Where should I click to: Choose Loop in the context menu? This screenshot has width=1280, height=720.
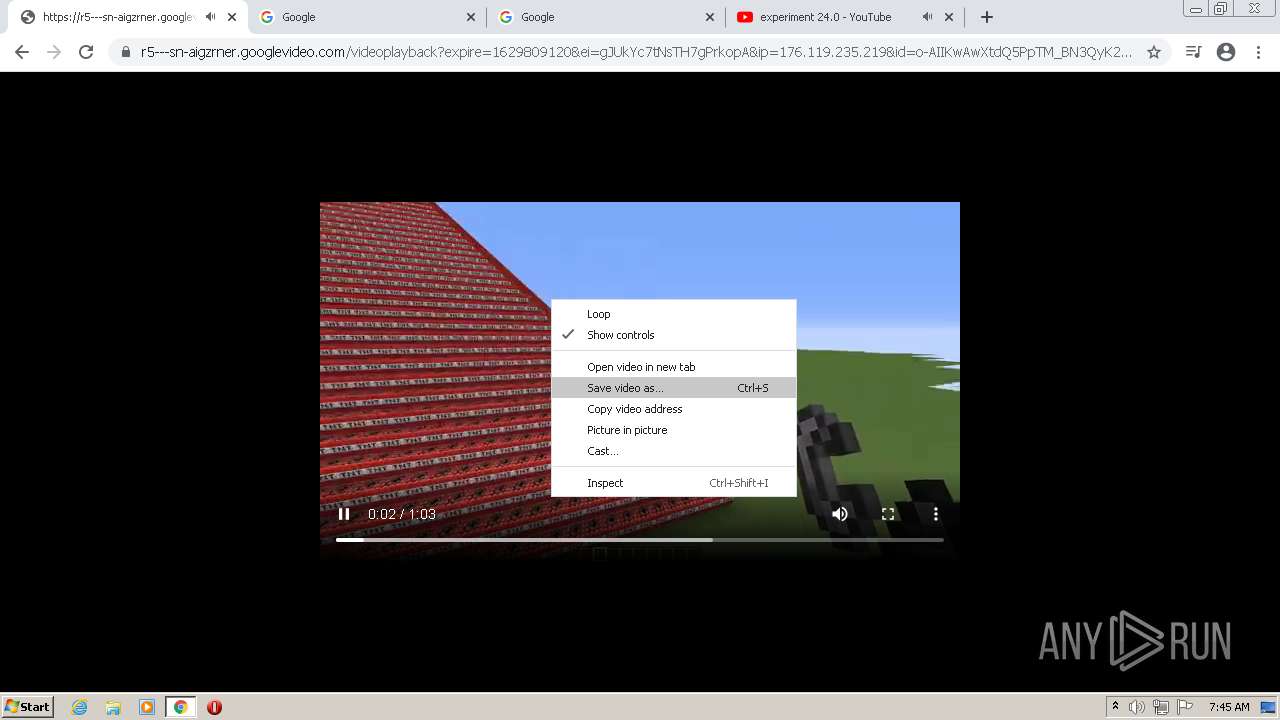(674, 314)
